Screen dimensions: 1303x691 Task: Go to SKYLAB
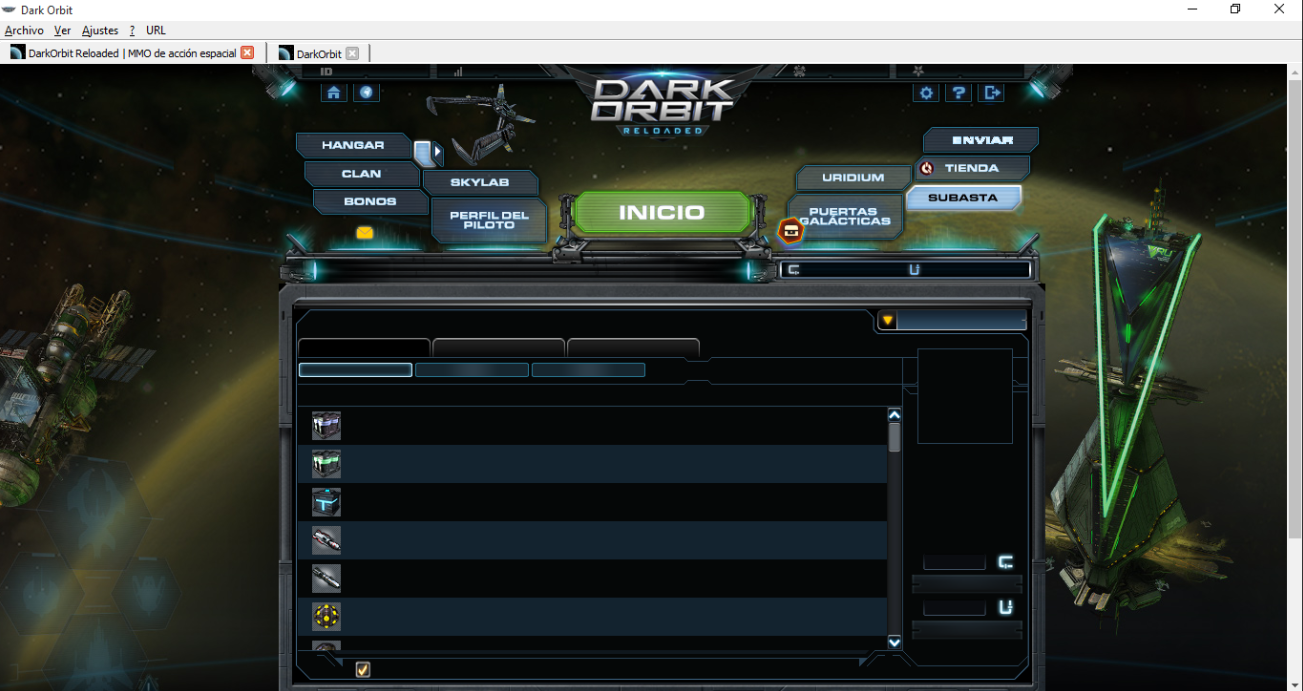(x=480, y=183)
